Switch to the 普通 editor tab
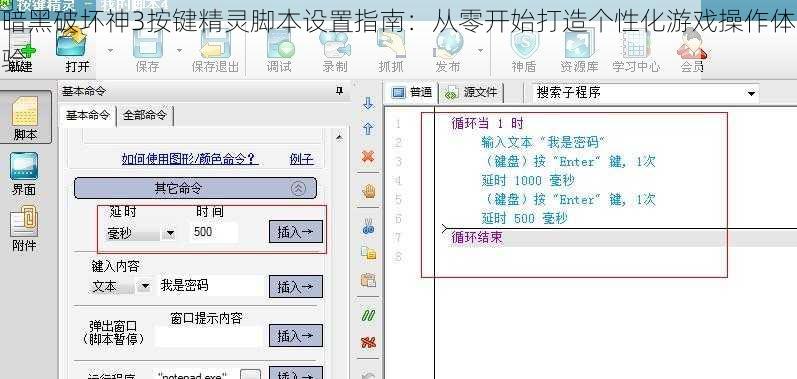Screen dimensions: 797x379 point(413,92)
